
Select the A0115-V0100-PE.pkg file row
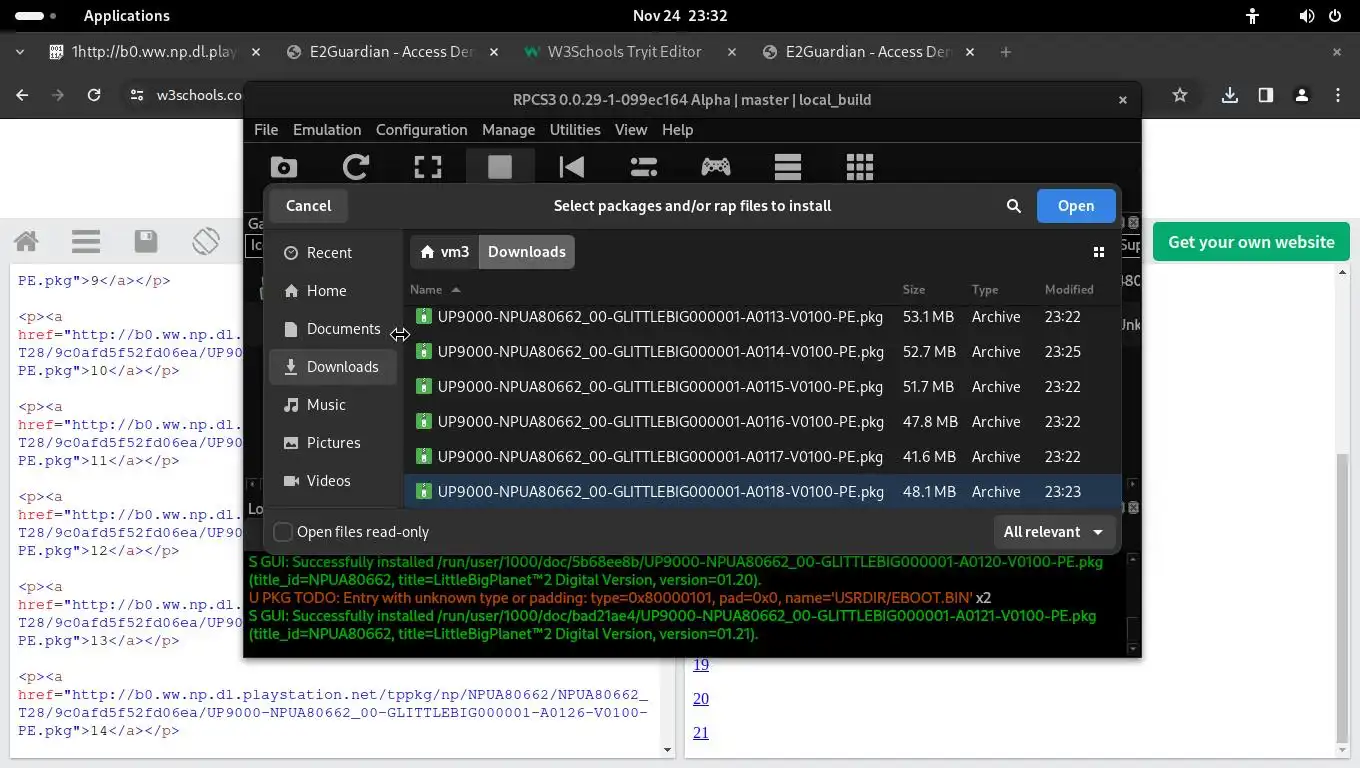coord(762,387)
